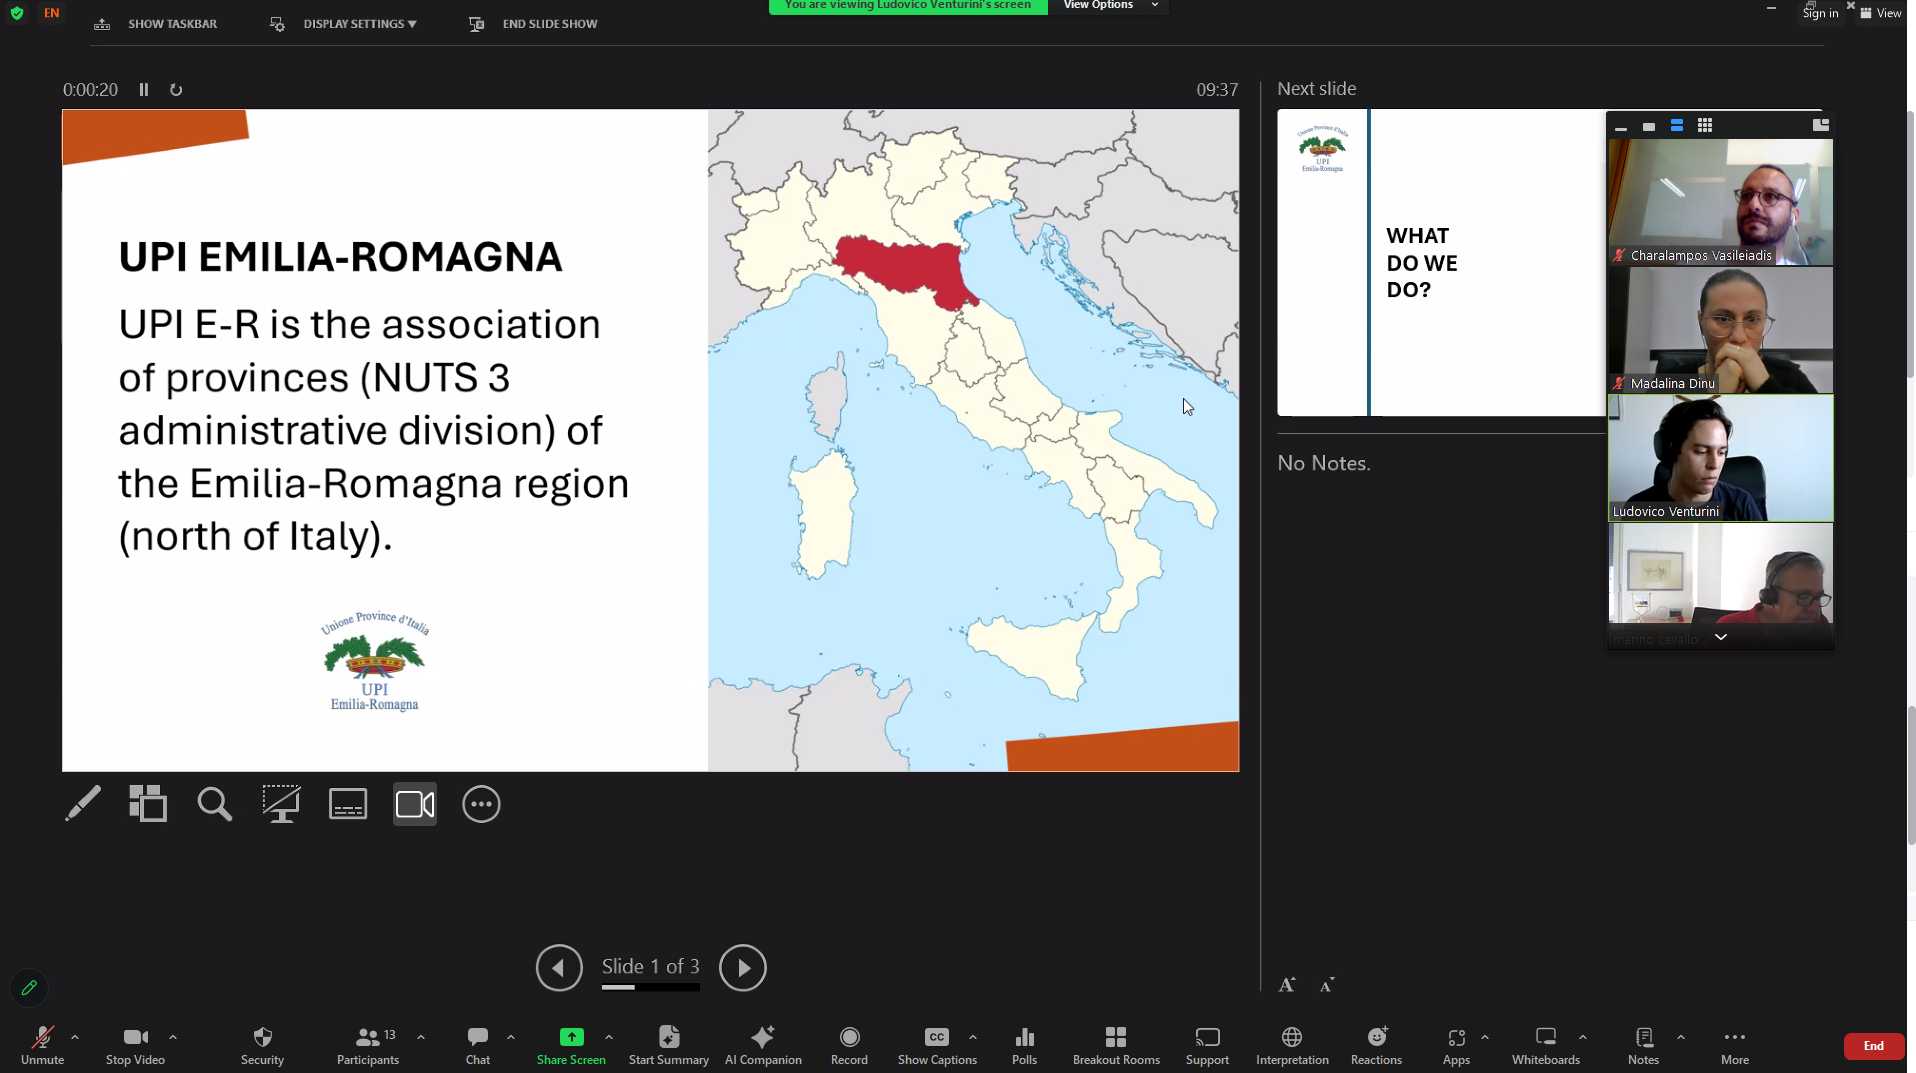
Task: Go to the previous slide arrow
Action: [559, 967]
